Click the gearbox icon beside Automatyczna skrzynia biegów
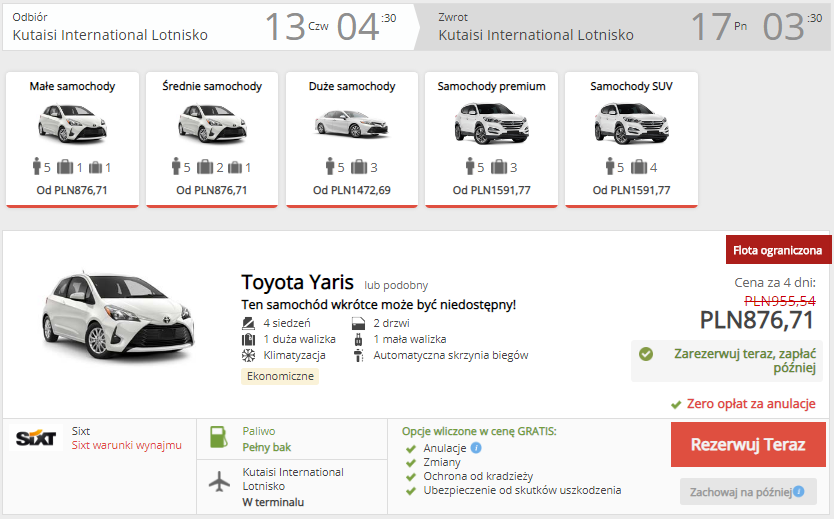834x519 pixels. click(x=358, y=355)
